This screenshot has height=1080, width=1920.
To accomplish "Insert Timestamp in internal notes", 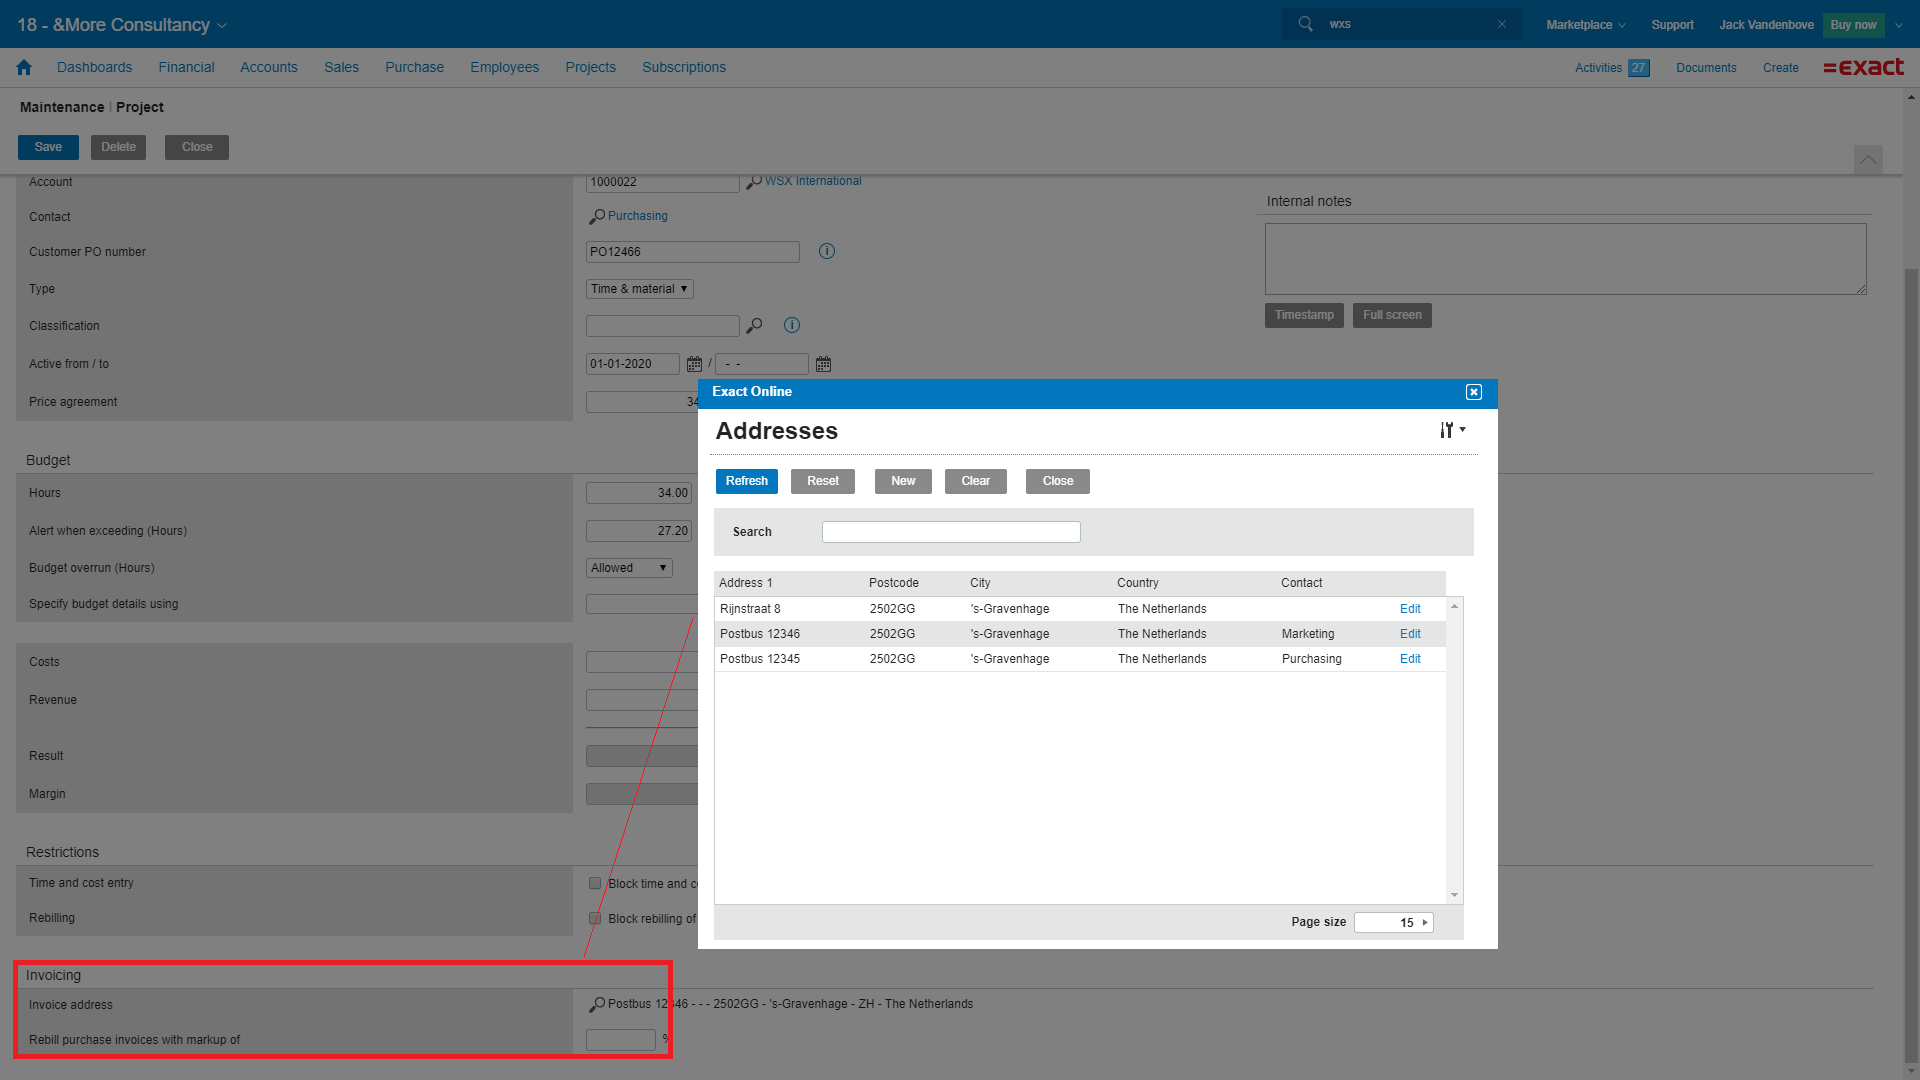I will click(x=1304, y=315).
